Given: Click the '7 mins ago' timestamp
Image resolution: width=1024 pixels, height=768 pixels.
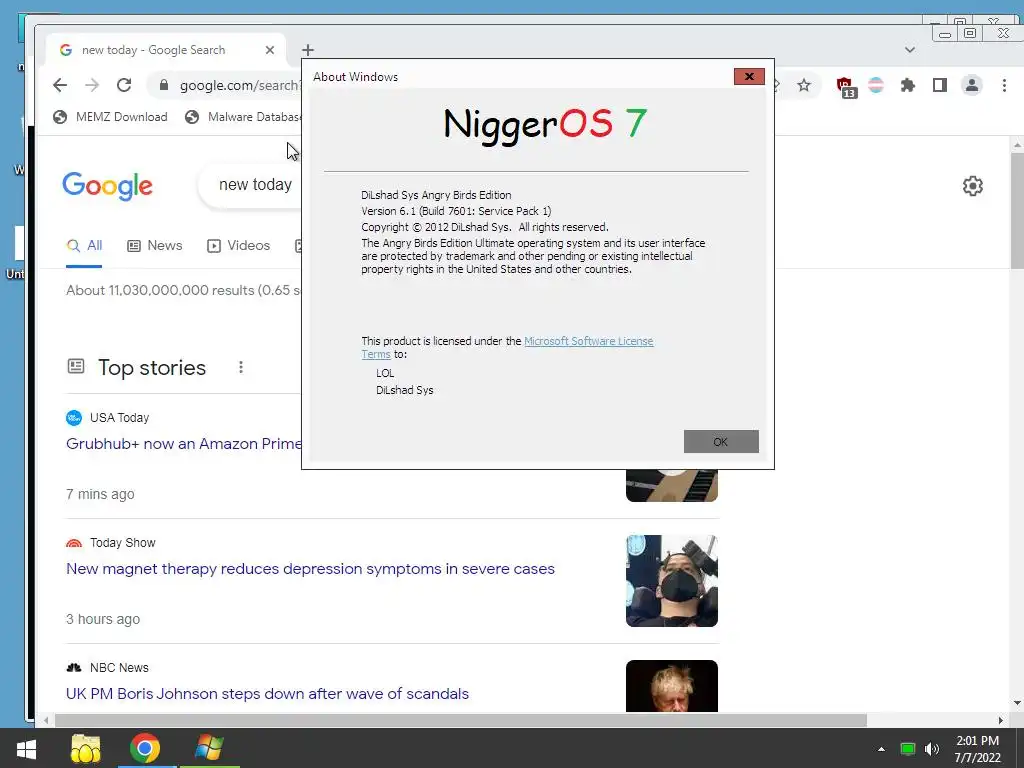Looking at the screenshot, I should tap(100, 494).
